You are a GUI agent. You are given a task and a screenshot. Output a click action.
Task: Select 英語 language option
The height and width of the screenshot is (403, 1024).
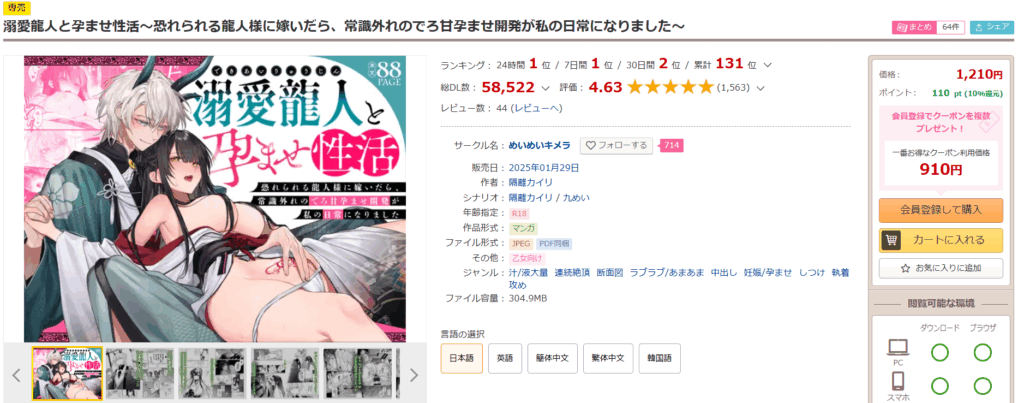pos(505,359)
